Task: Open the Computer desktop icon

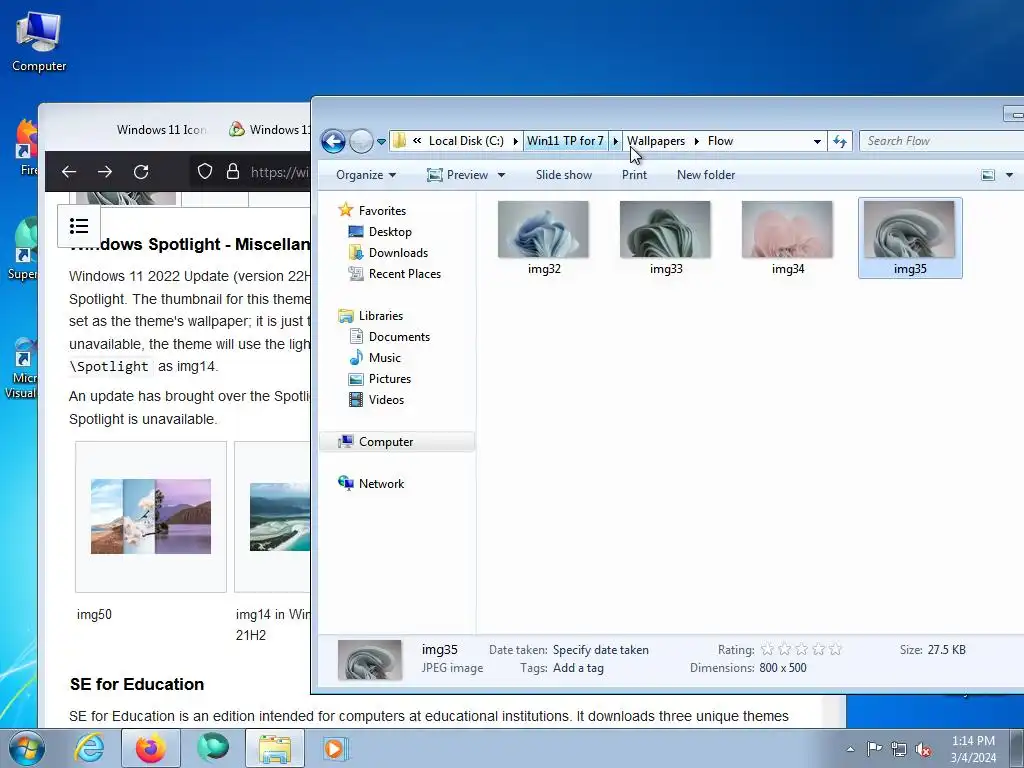Action: (x=39, y=40)
